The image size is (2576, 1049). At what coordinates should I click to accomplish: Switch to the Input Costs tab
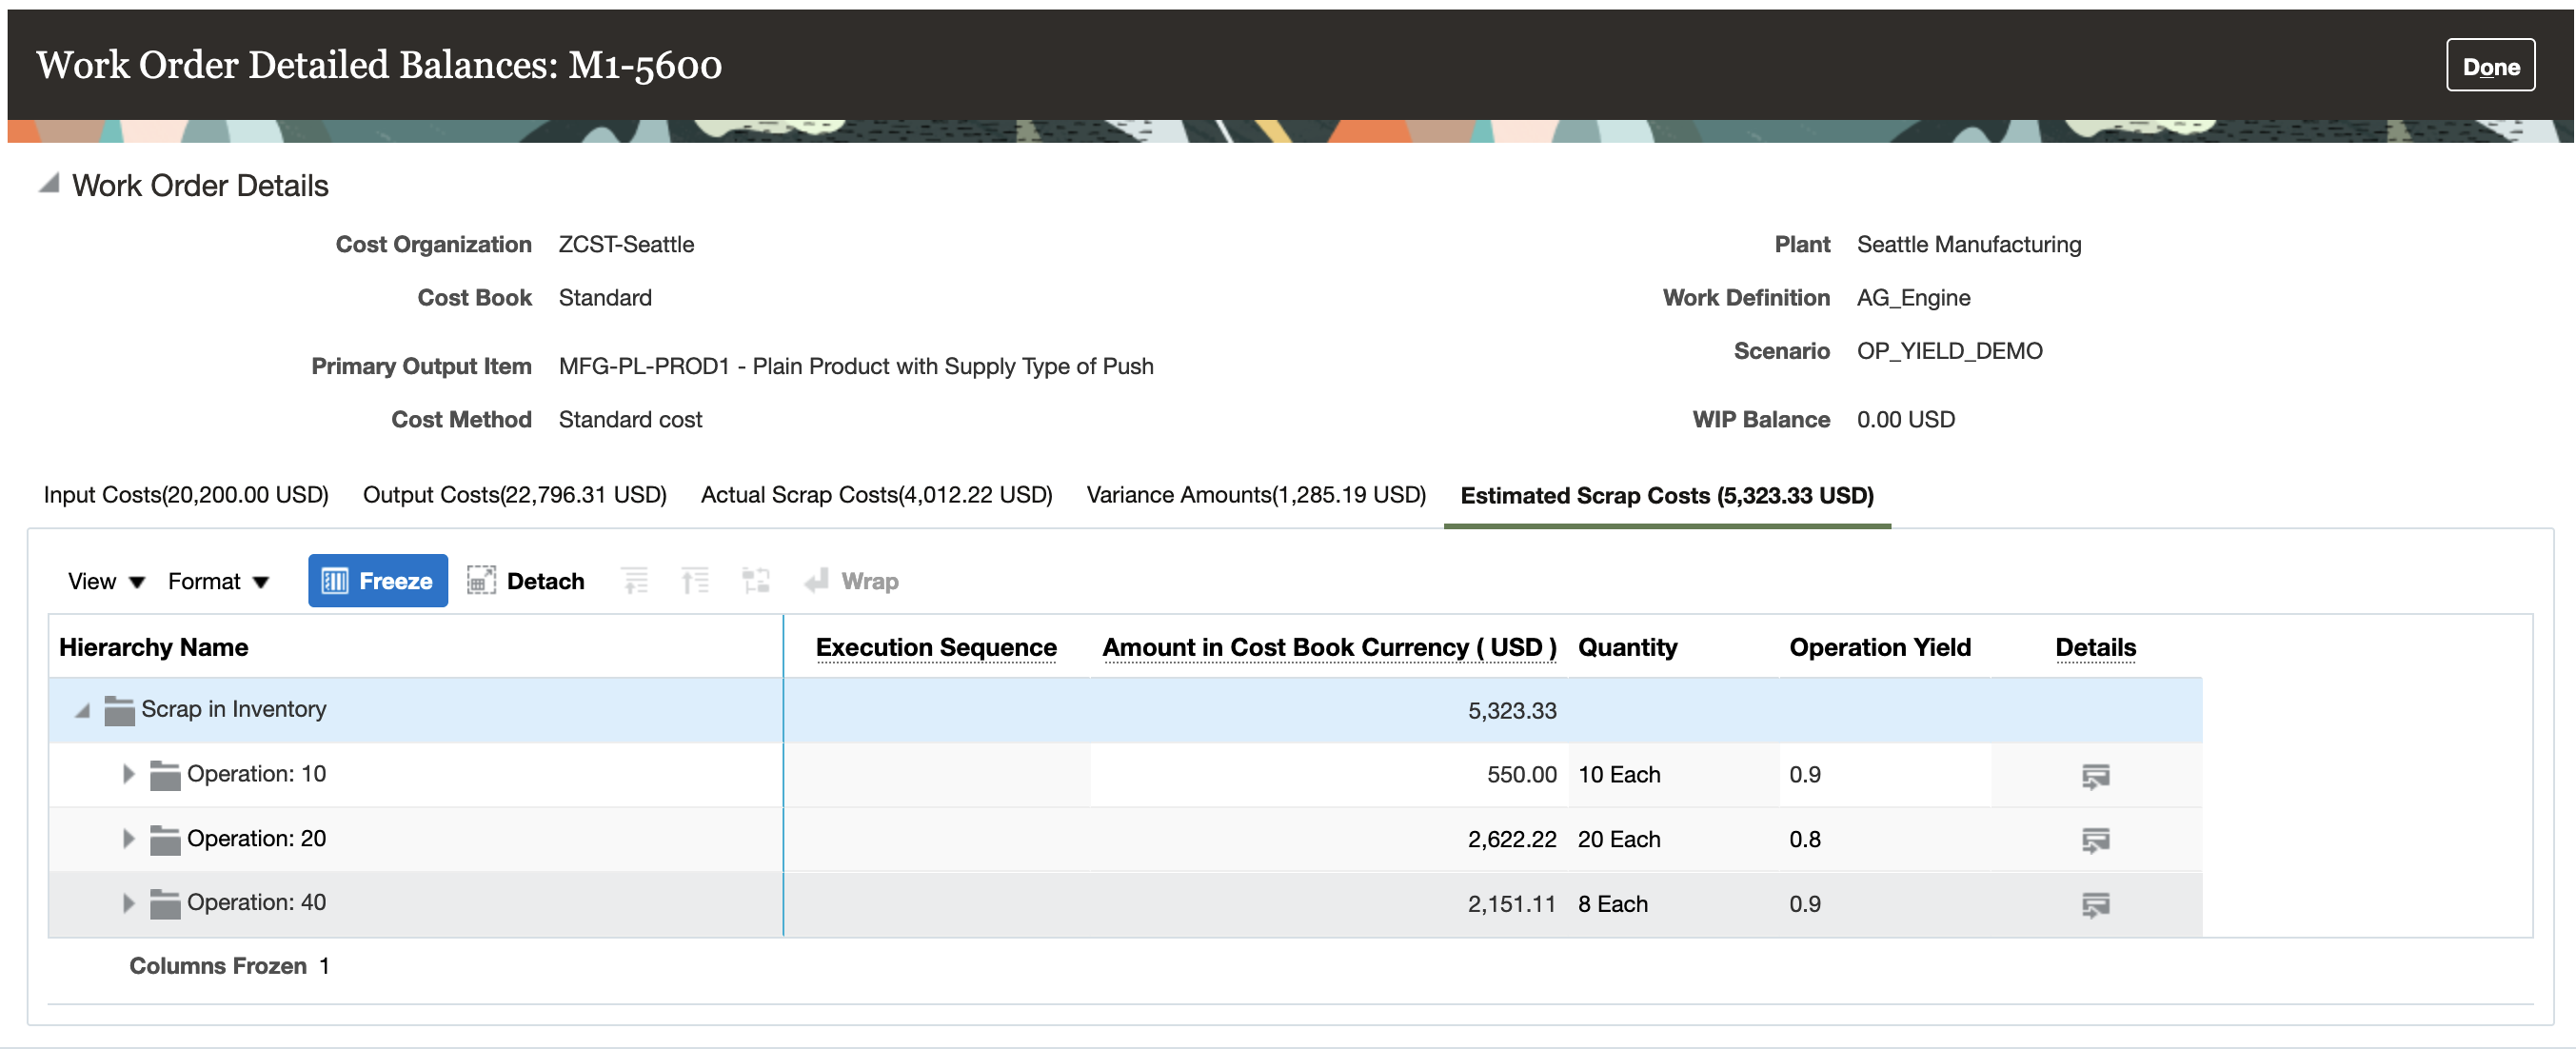pos(186,495)
